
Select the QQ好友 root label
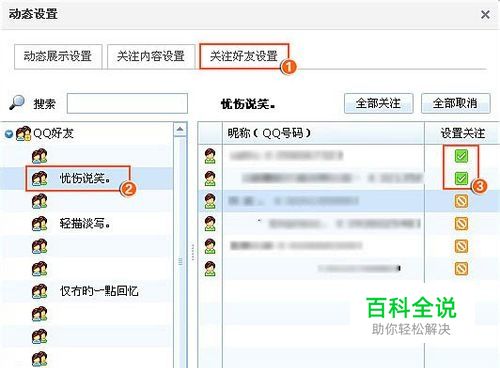point(53,133)
